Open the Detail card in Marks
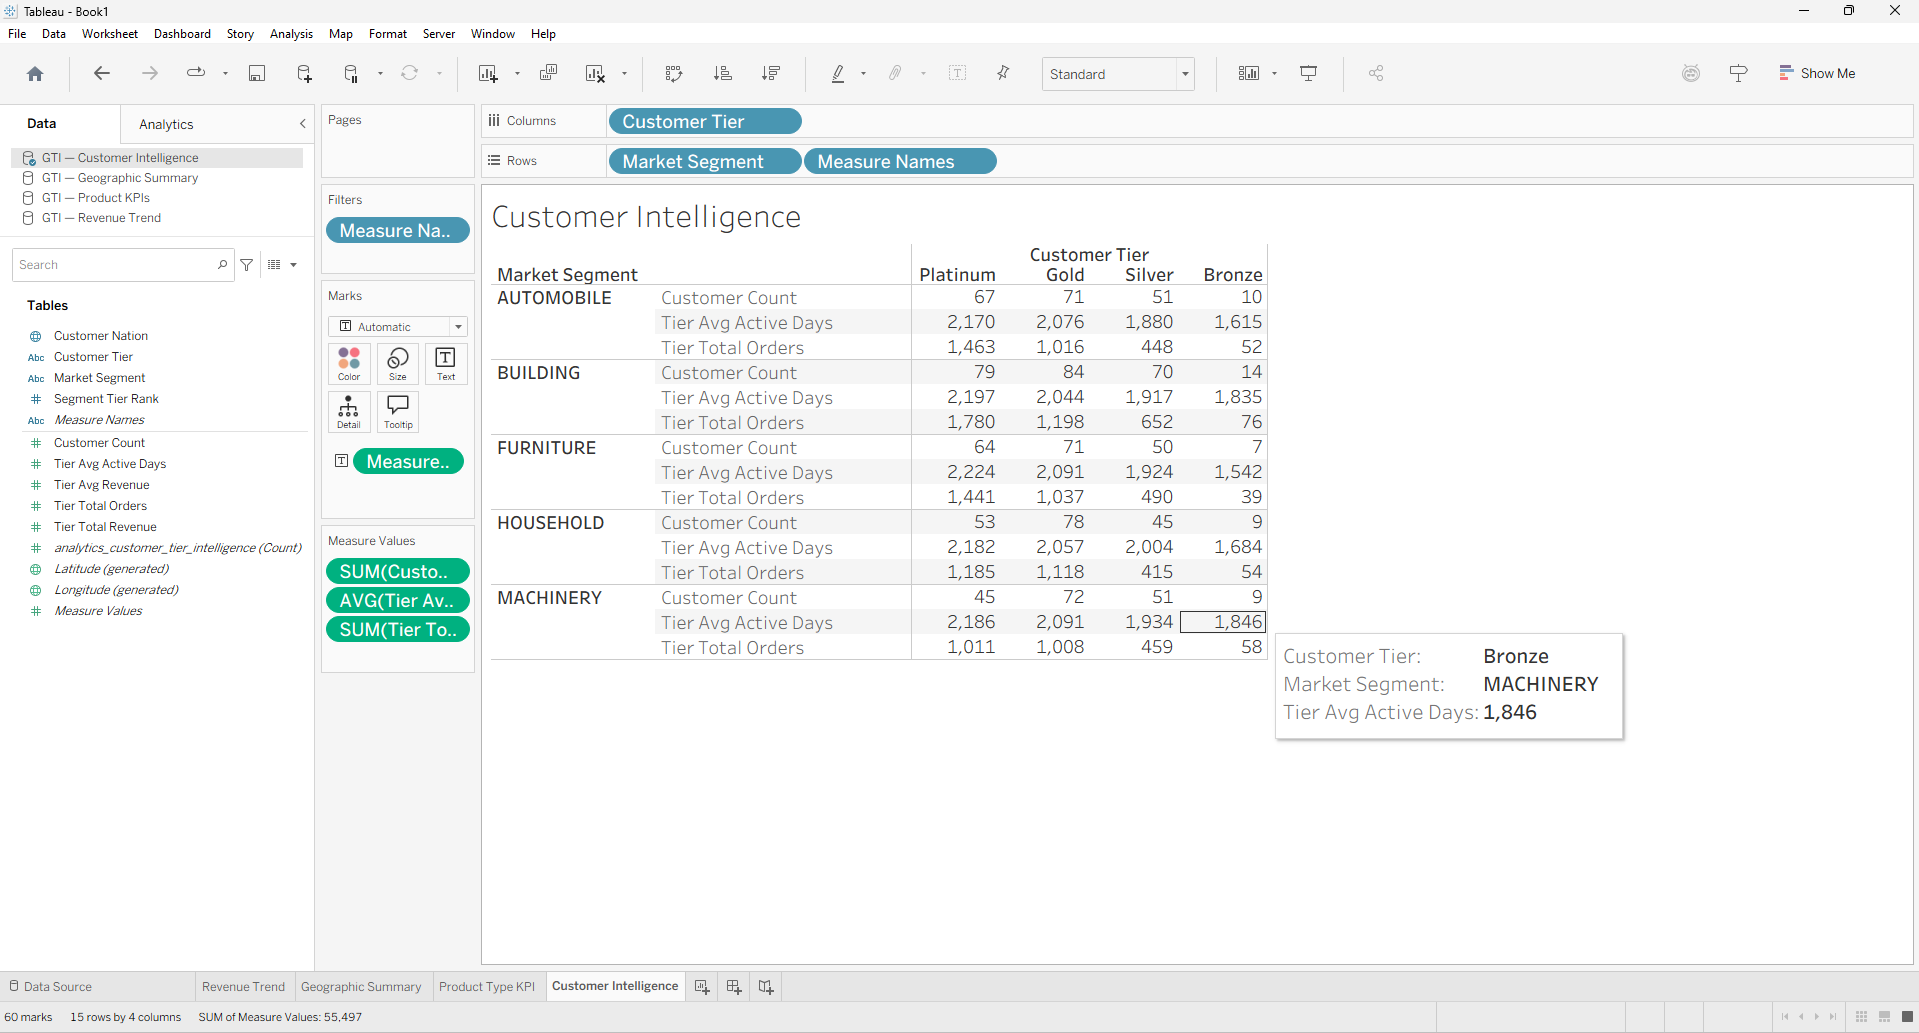Image resolution: width=1919 pixels, height=1033 pixels. (349, 412)
